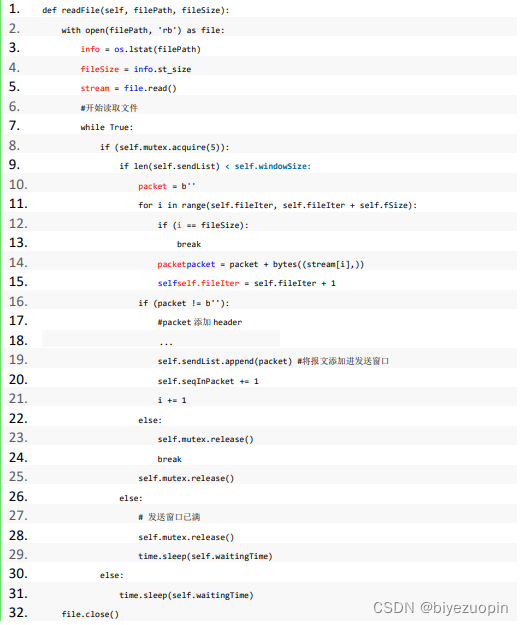Click the '#packet 添加 header' comment
This screenshot has width=523, height=625.
pos(200,322)
